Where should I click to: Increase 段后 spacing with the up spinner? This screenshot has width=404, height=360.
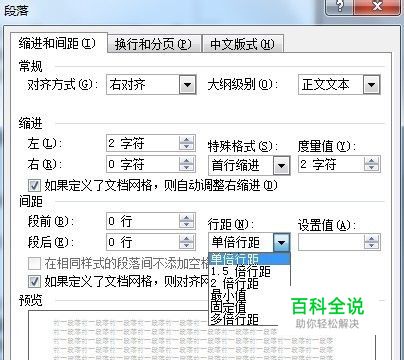point(187,238)
